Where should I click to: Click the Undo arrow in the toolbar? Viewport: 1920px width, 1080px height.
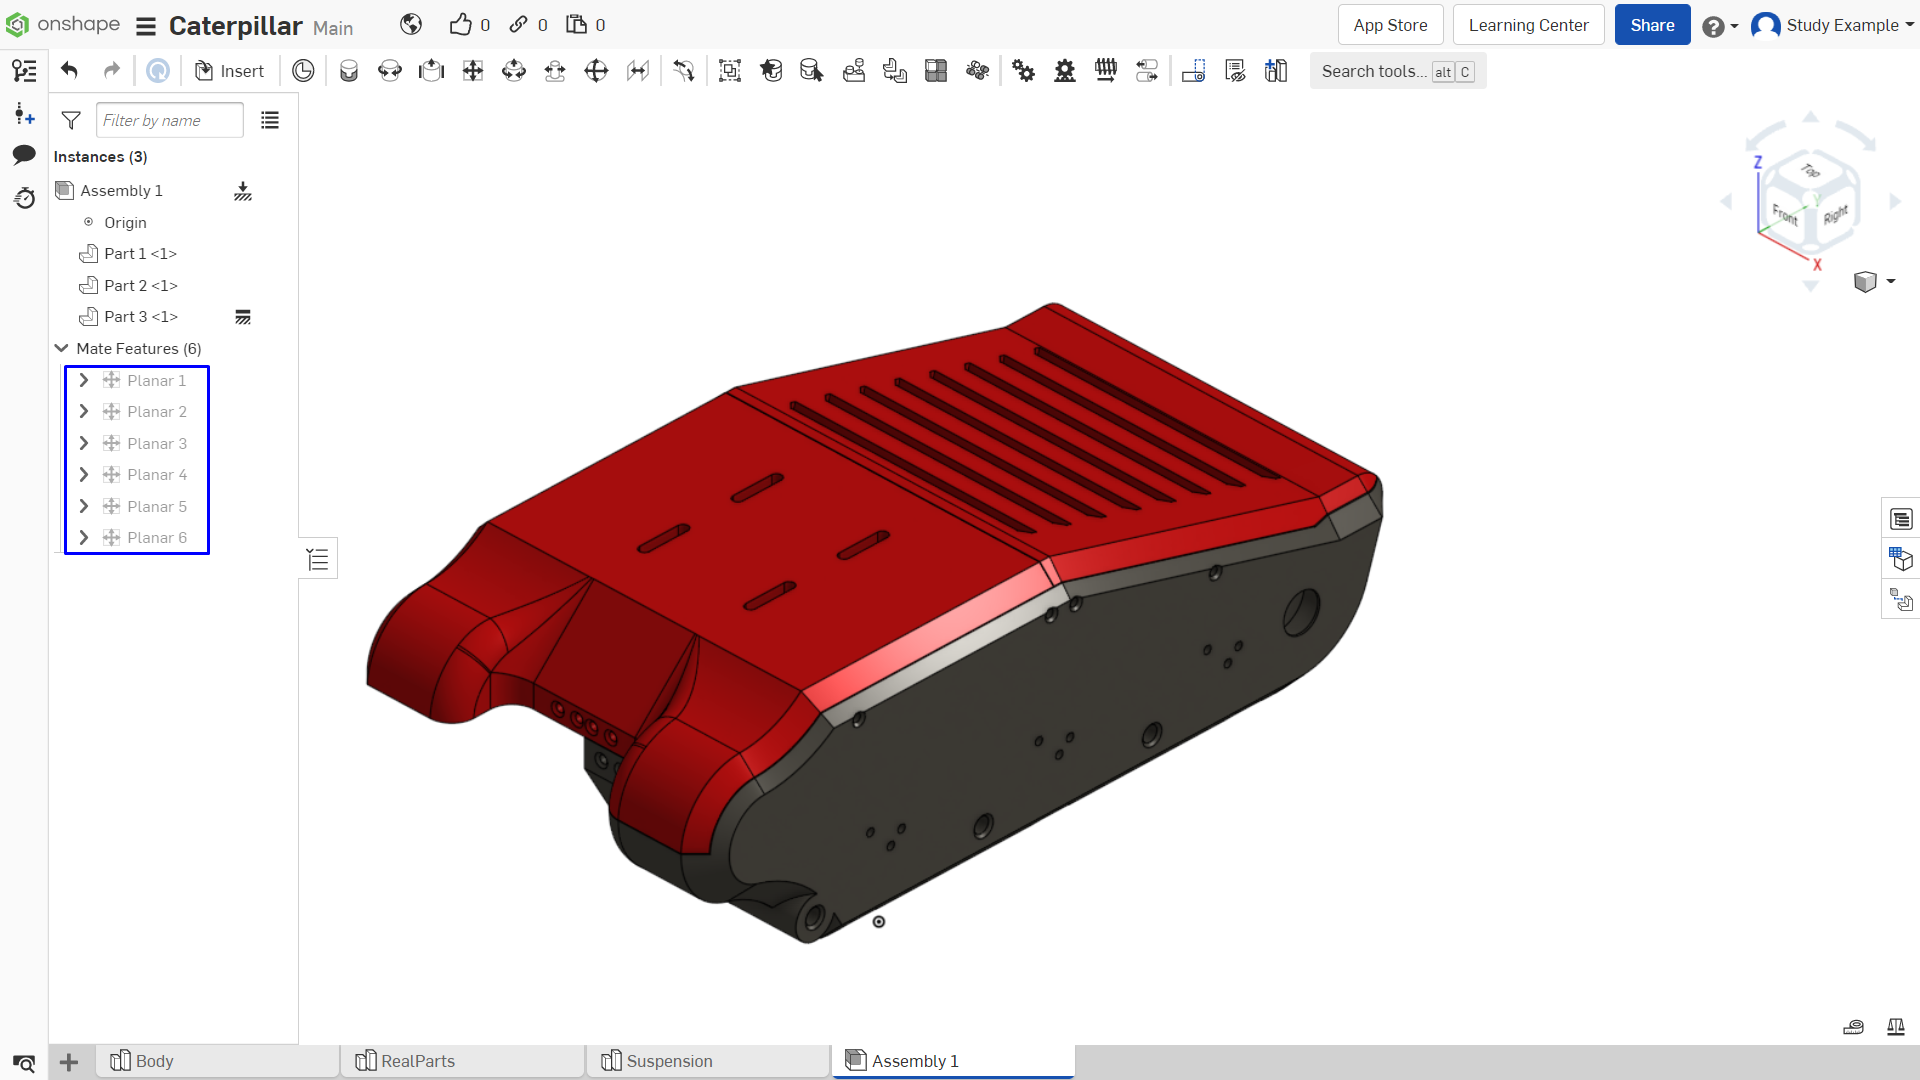[x=69, y=71]
